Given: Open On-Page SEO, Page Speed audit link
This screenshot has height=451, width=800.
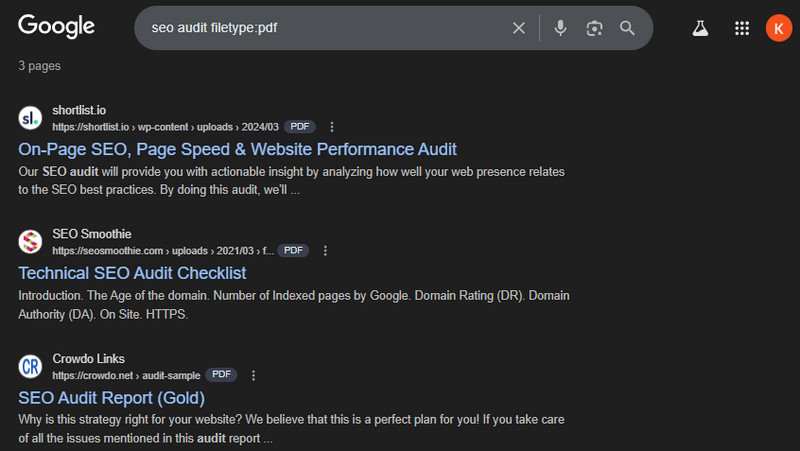Looking at the screenshot, I should [237, 149].
